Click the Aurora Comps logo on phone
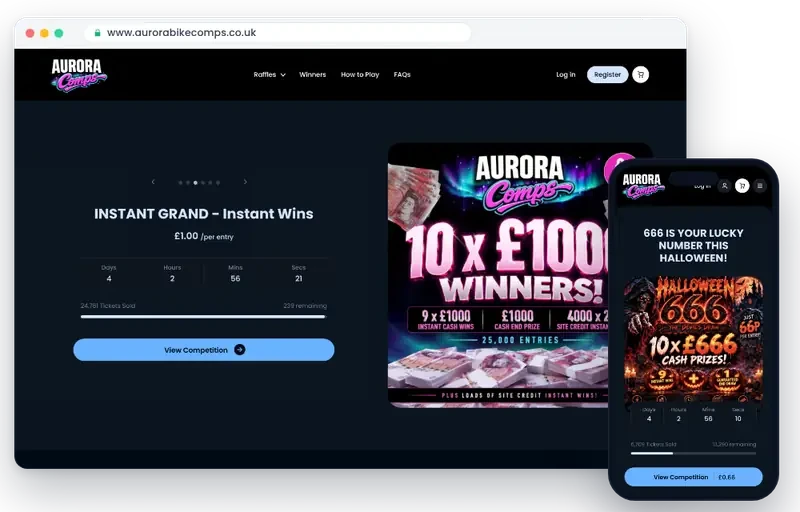 coord(643,186)
